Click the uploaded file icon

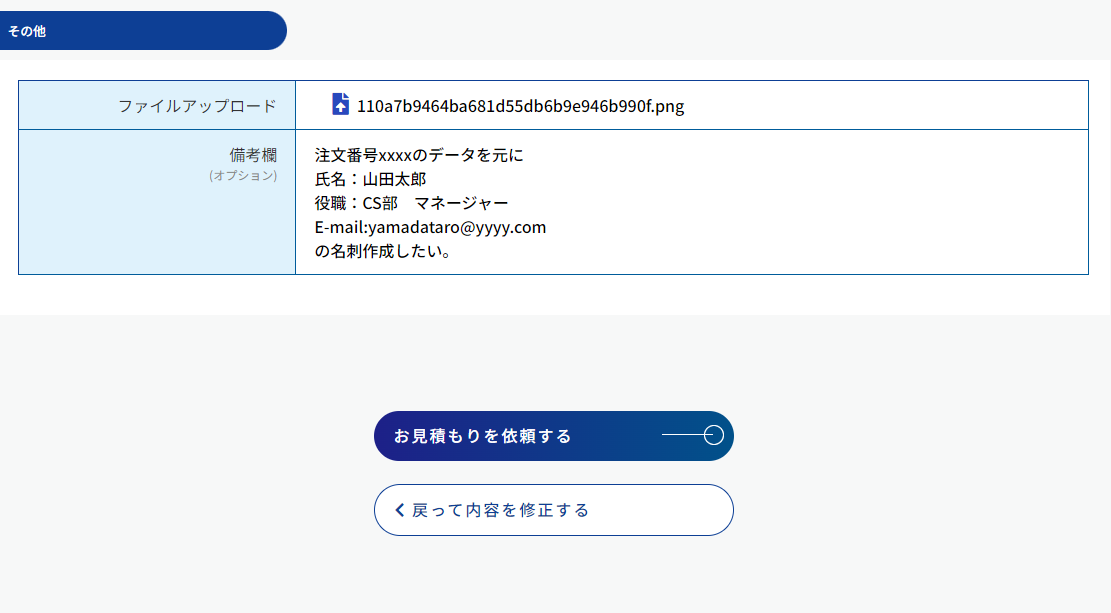(x=340, y=104)
